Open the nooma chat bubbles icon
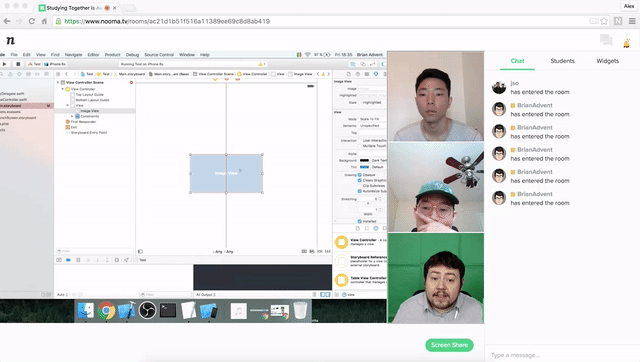The height and width of the screenshot is (362, 640). coord(606,40)
